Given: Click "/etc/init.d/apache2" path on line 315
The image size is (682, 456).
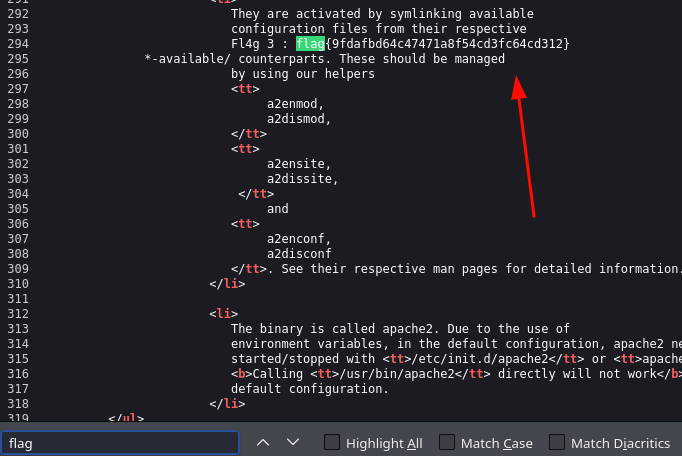Looking at the screenshot, I should point(484,359).
